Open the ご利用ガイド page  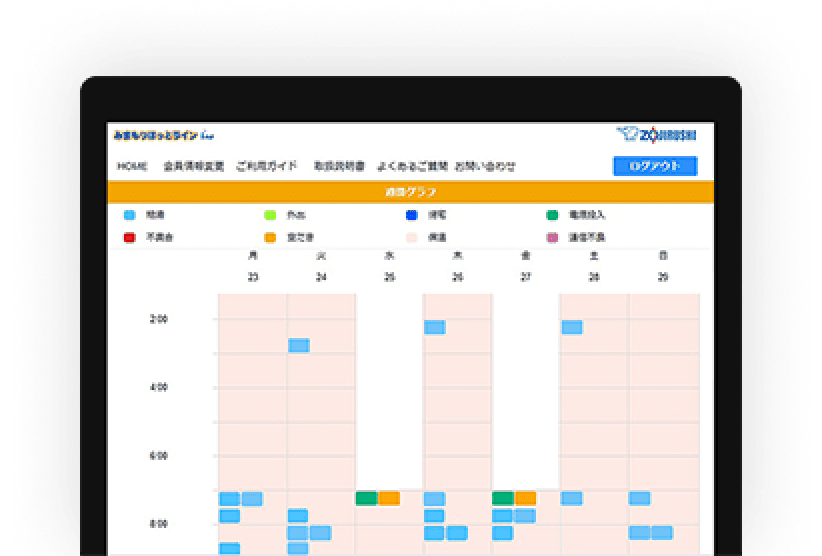tap(267, 166)
